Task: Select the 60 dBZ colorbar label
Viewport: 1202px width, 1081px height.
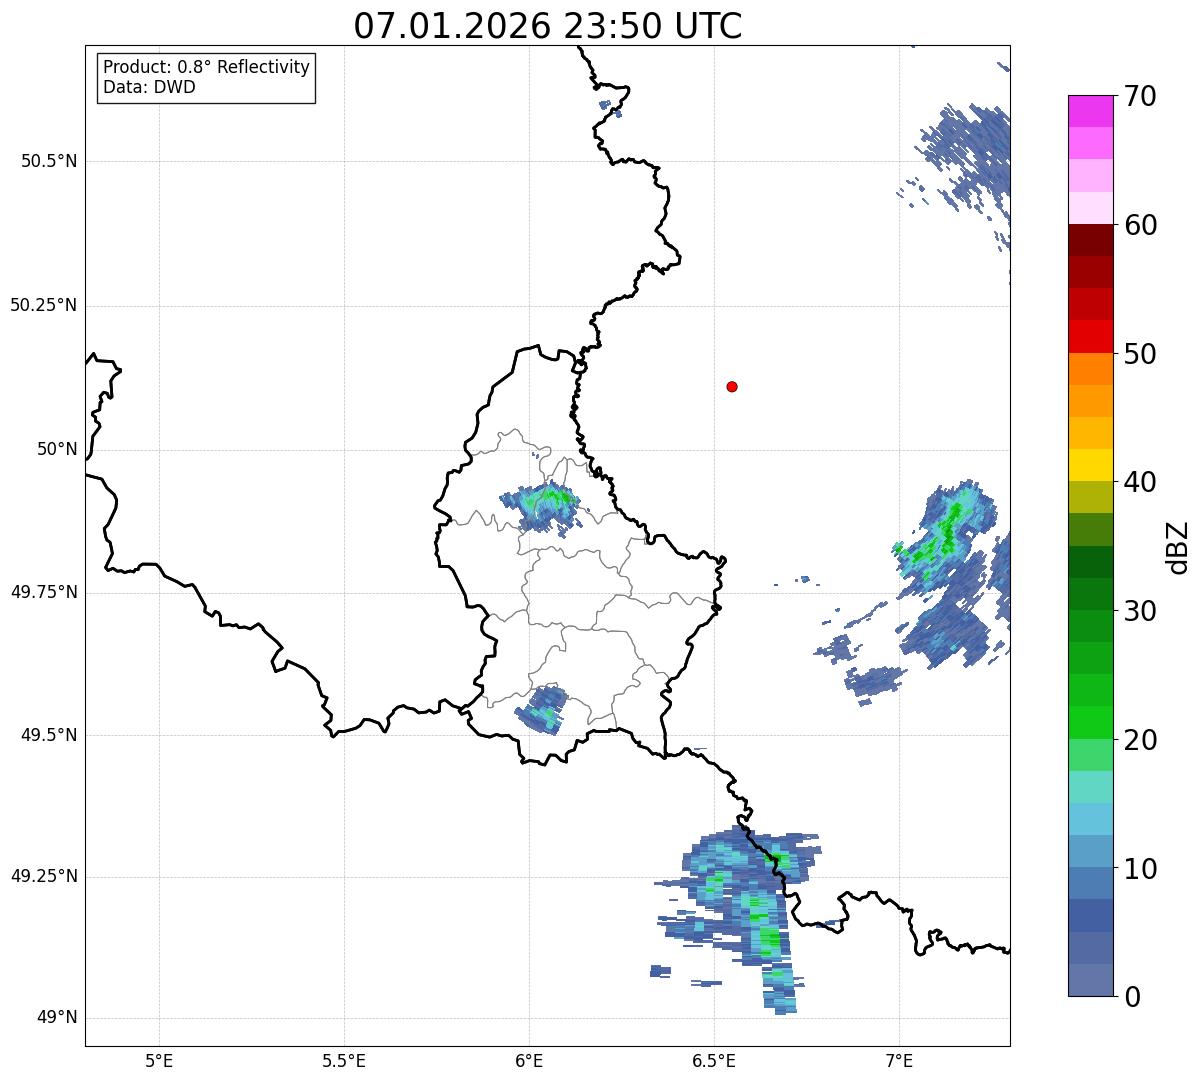Action: coord(1141,225)
